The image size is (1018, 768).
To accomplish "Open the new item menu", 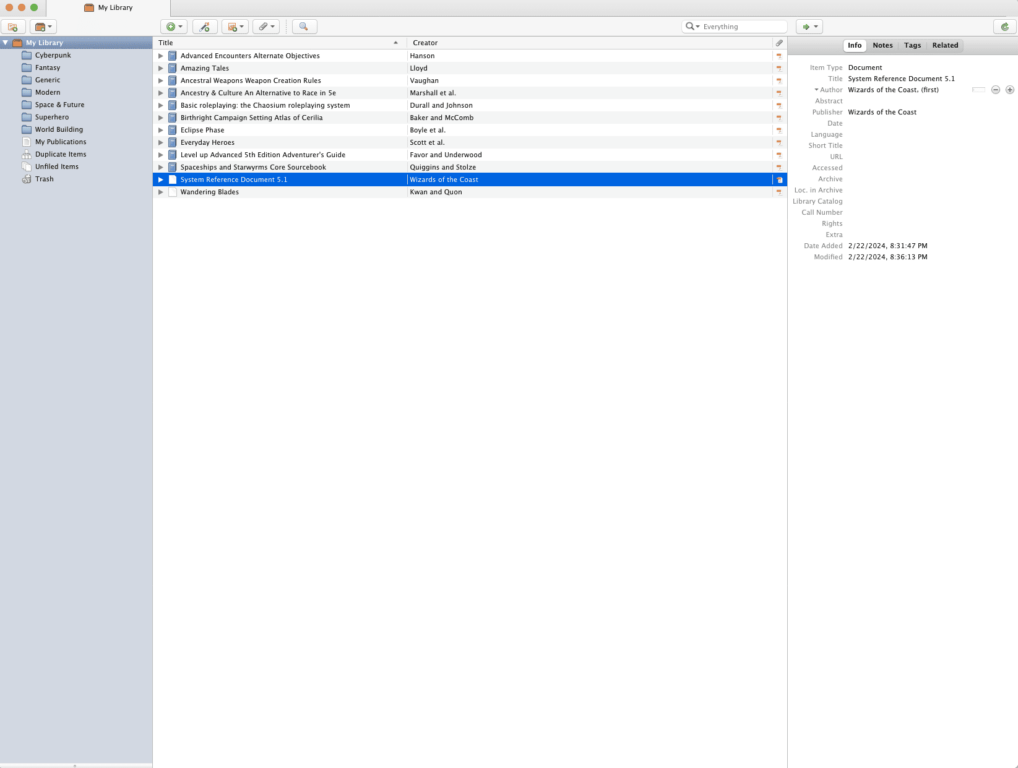I will point(172,26).
